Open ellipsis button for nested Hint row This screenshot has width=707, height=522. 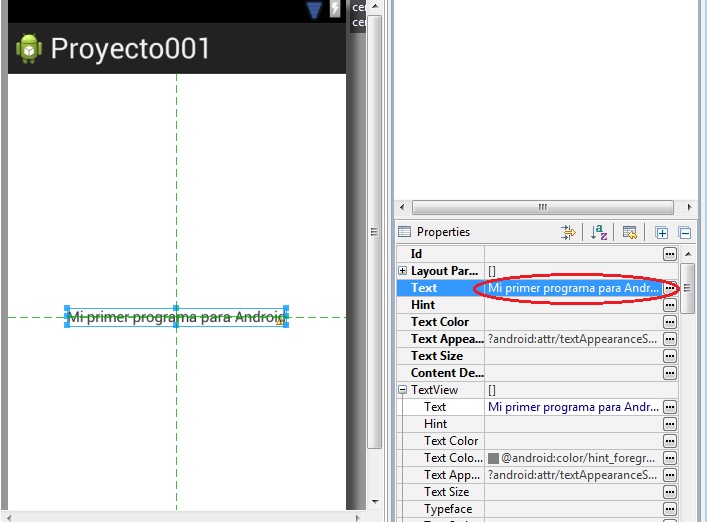(x=670, y=424)
